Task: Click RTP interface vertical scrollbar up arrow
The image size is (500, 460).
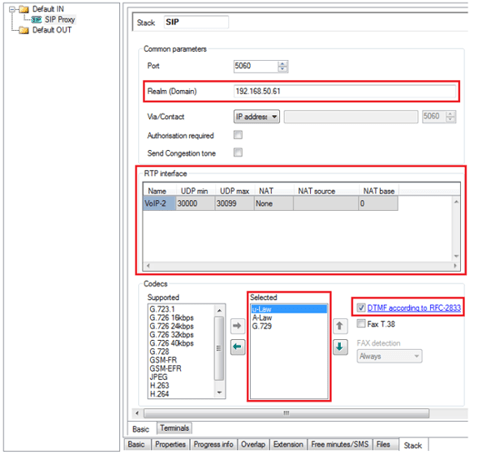Action: 456,202
